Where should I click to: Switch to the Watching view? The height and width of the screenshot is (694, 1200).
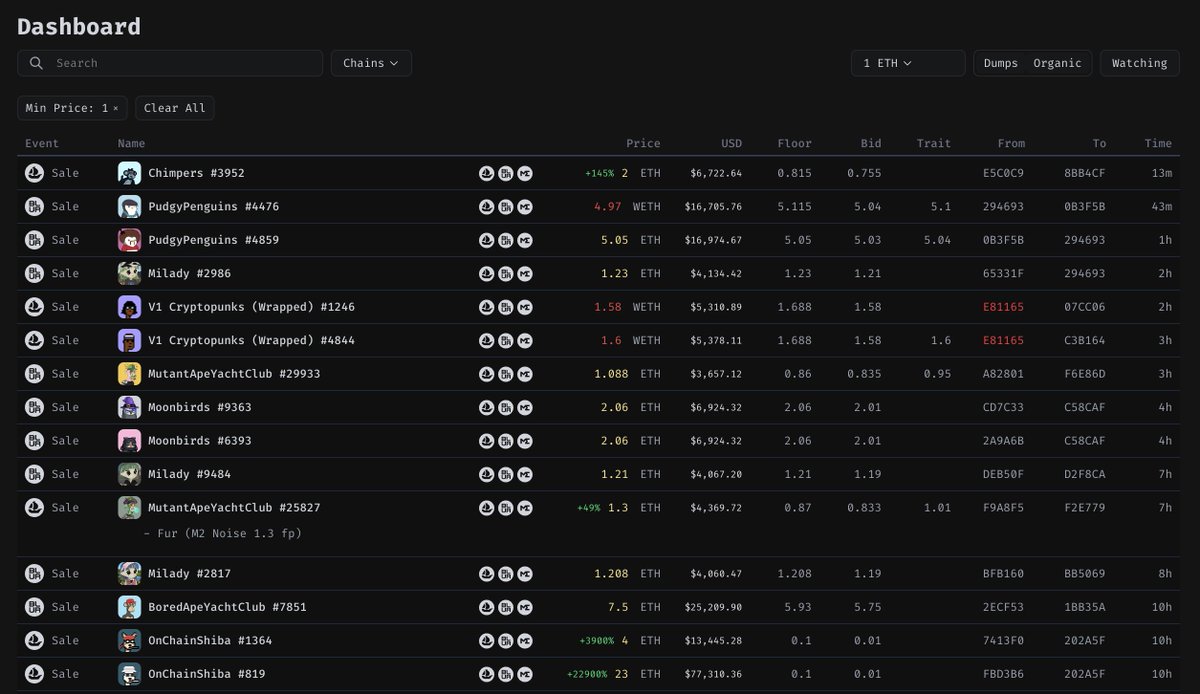[1139, 62]
